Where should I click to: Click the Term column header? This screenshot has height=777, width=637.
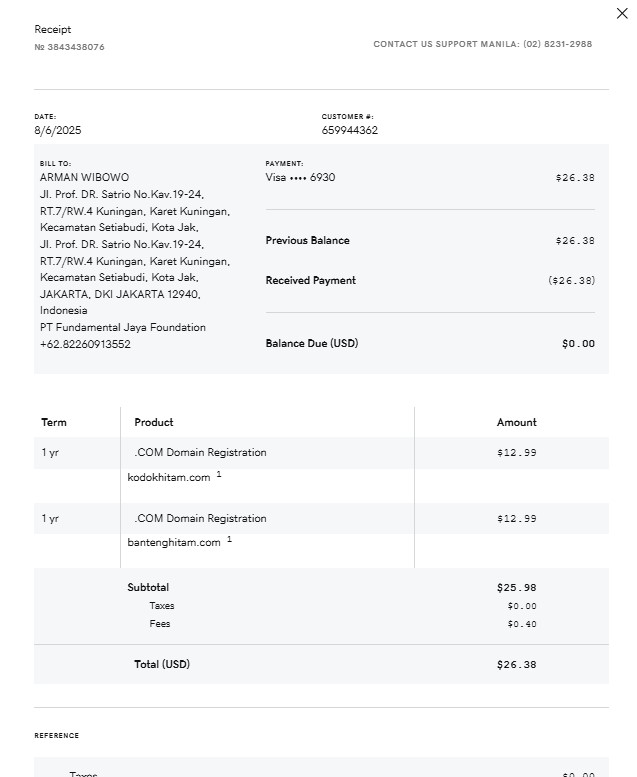(x=54, y=422)
